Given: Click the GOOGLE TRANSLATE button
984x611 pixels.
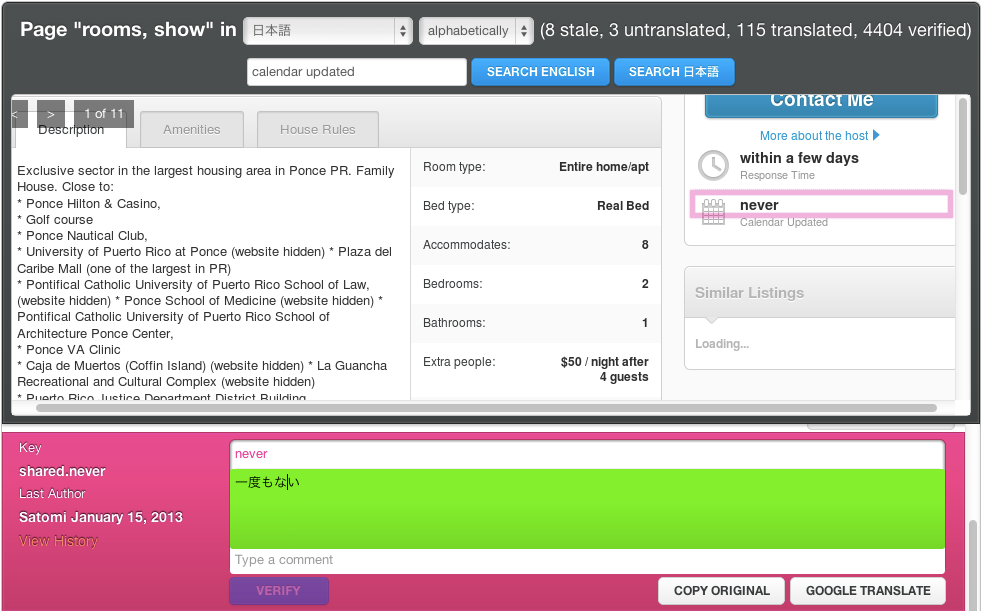Looking at the screenshot, I should click(x=868, y=591).
